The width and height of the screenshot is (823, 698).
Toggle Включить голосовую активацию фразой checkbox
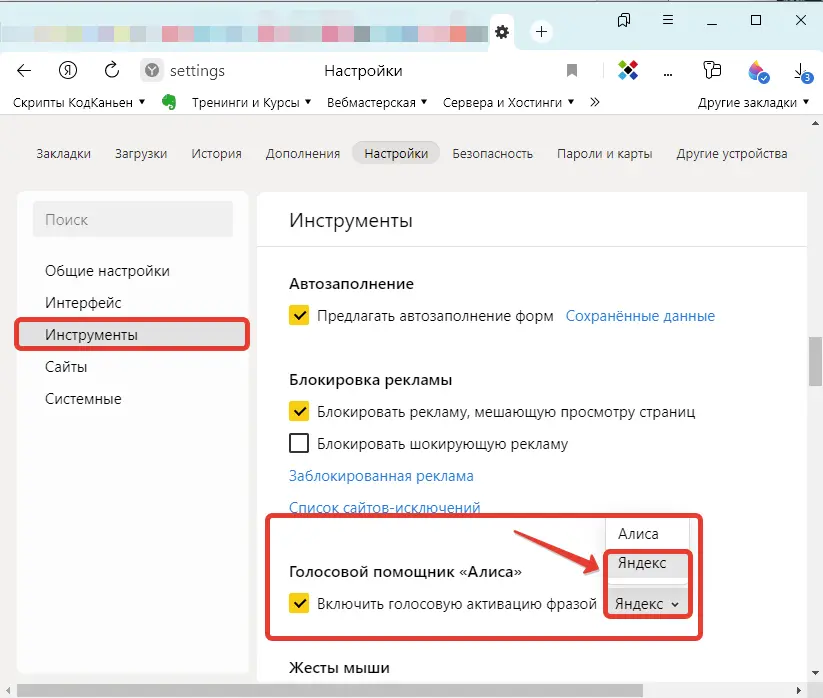point(299,603)
